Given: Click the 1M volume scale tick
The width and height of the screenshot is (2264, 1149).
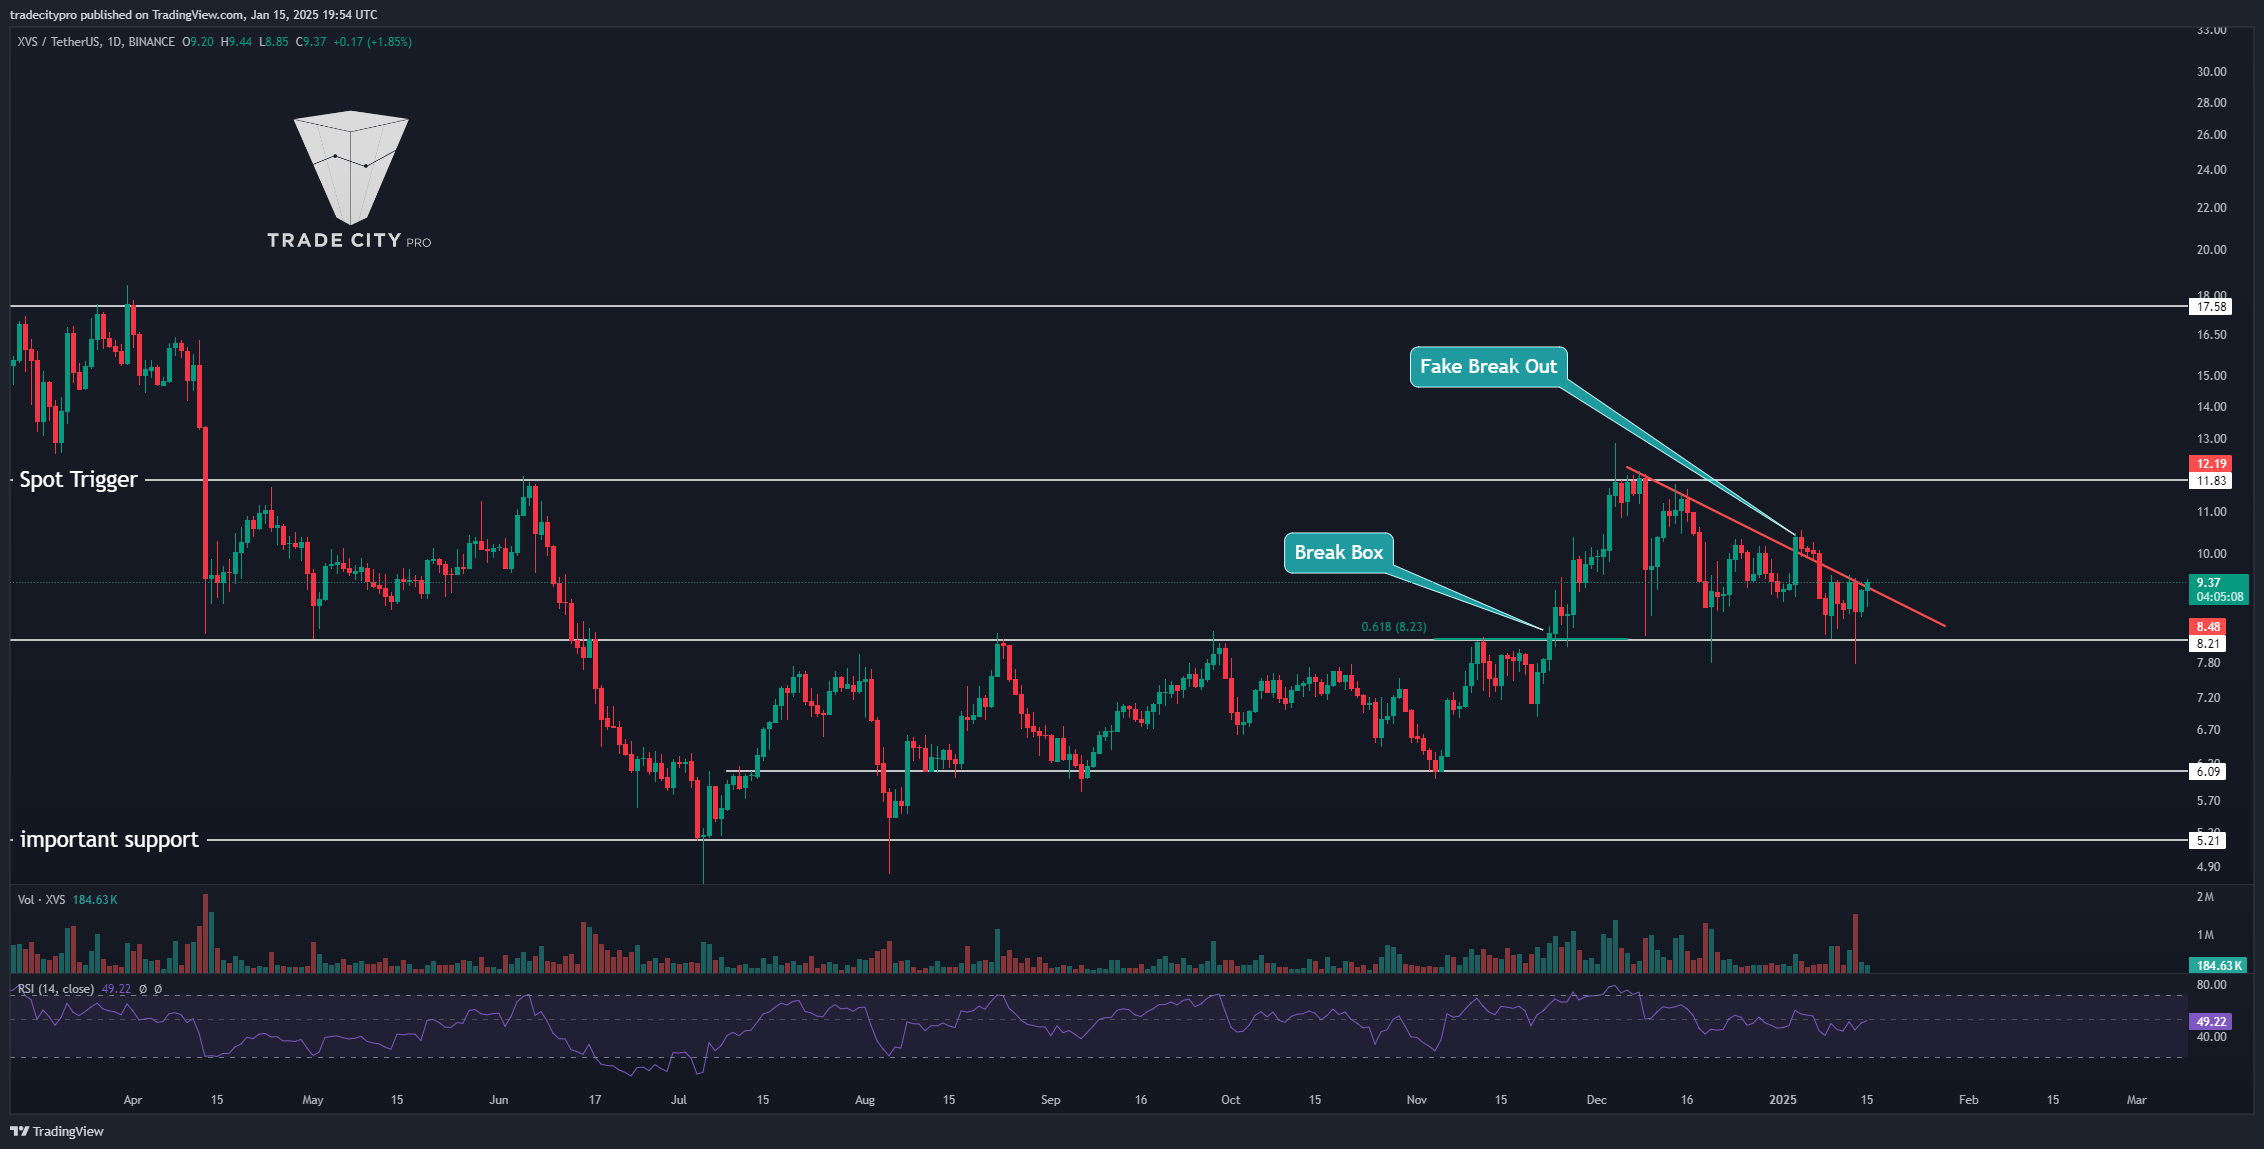Looking at the screenshot, I should 2205,935.
